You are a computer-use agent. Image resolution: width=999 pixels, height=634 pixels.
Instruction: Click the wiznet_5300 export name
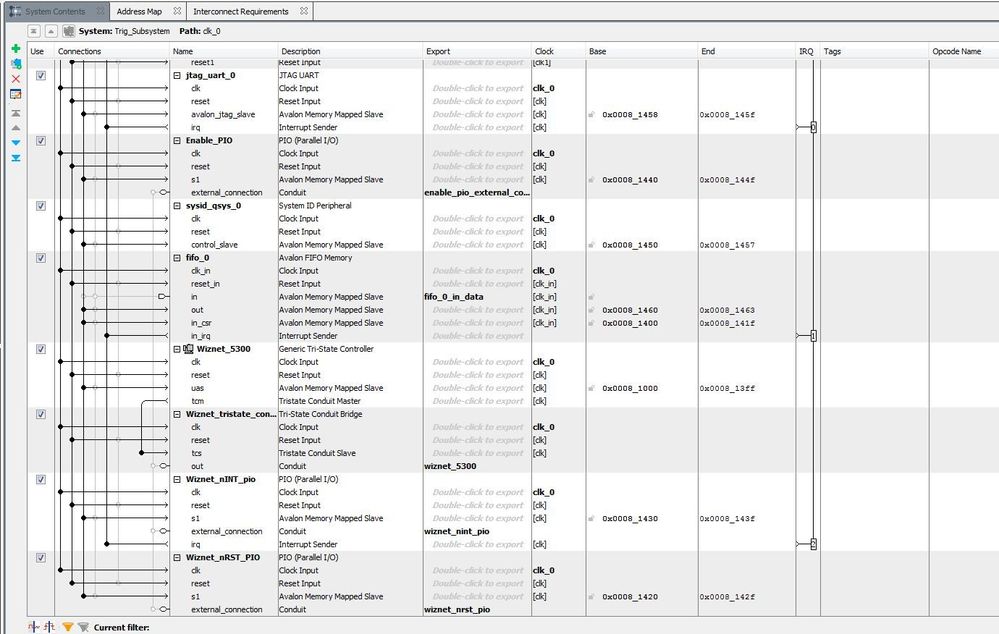pyautogui.click(x=450, y=466)
